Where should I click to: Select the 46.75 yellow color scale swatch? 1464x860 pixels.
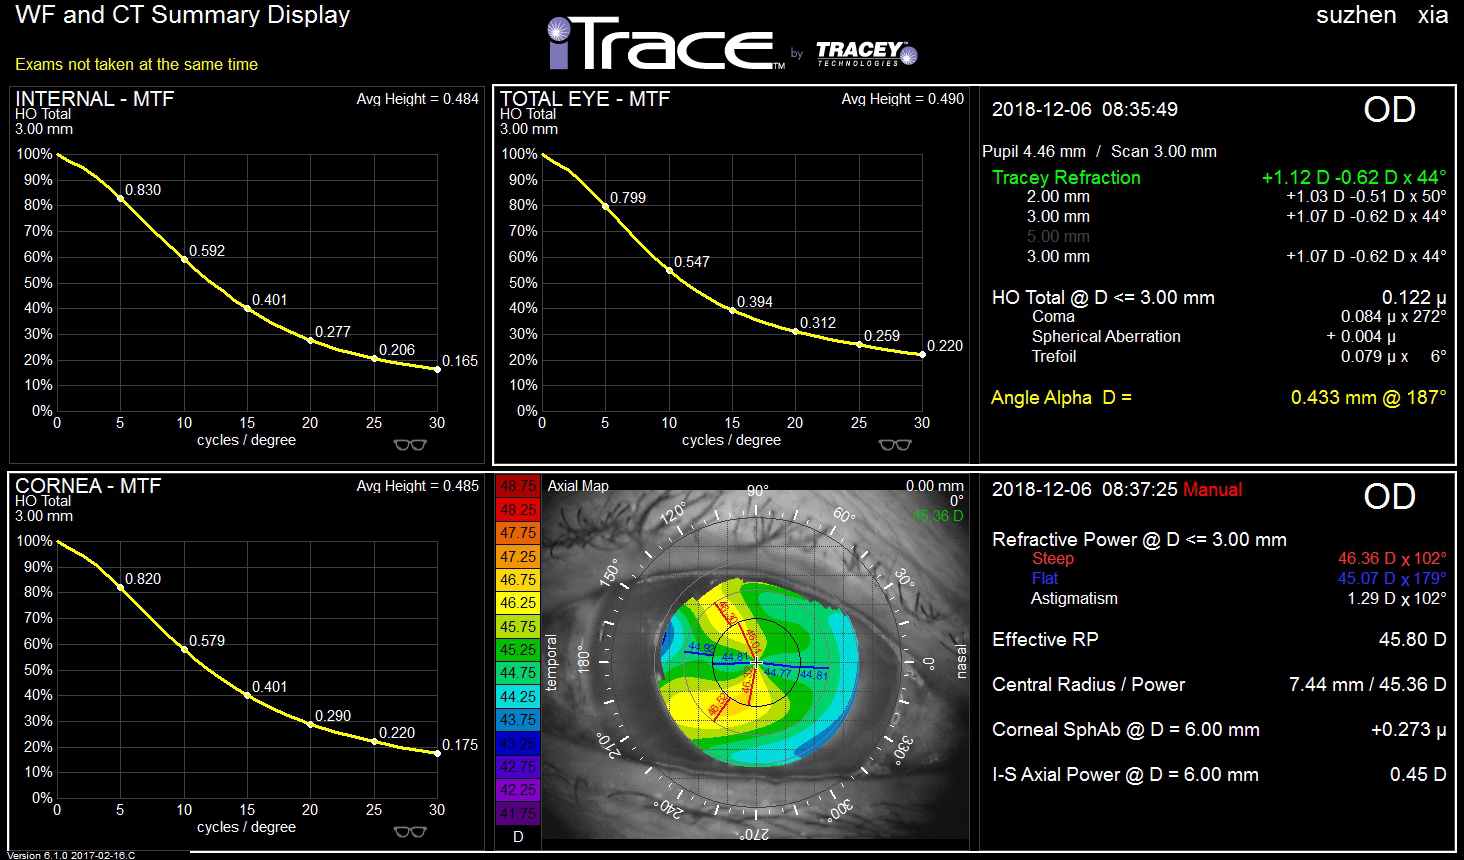coord(518,580)
